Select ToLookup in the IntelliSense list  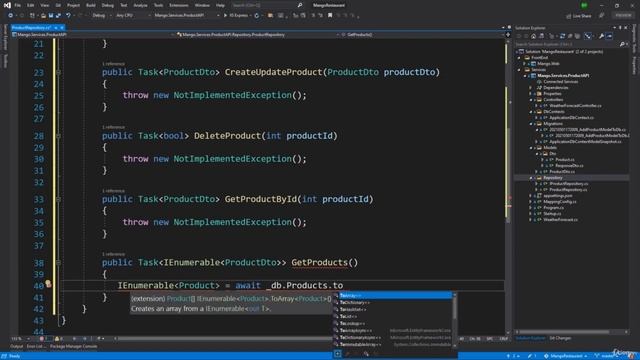pyautogui.click(x=392, y=323)
